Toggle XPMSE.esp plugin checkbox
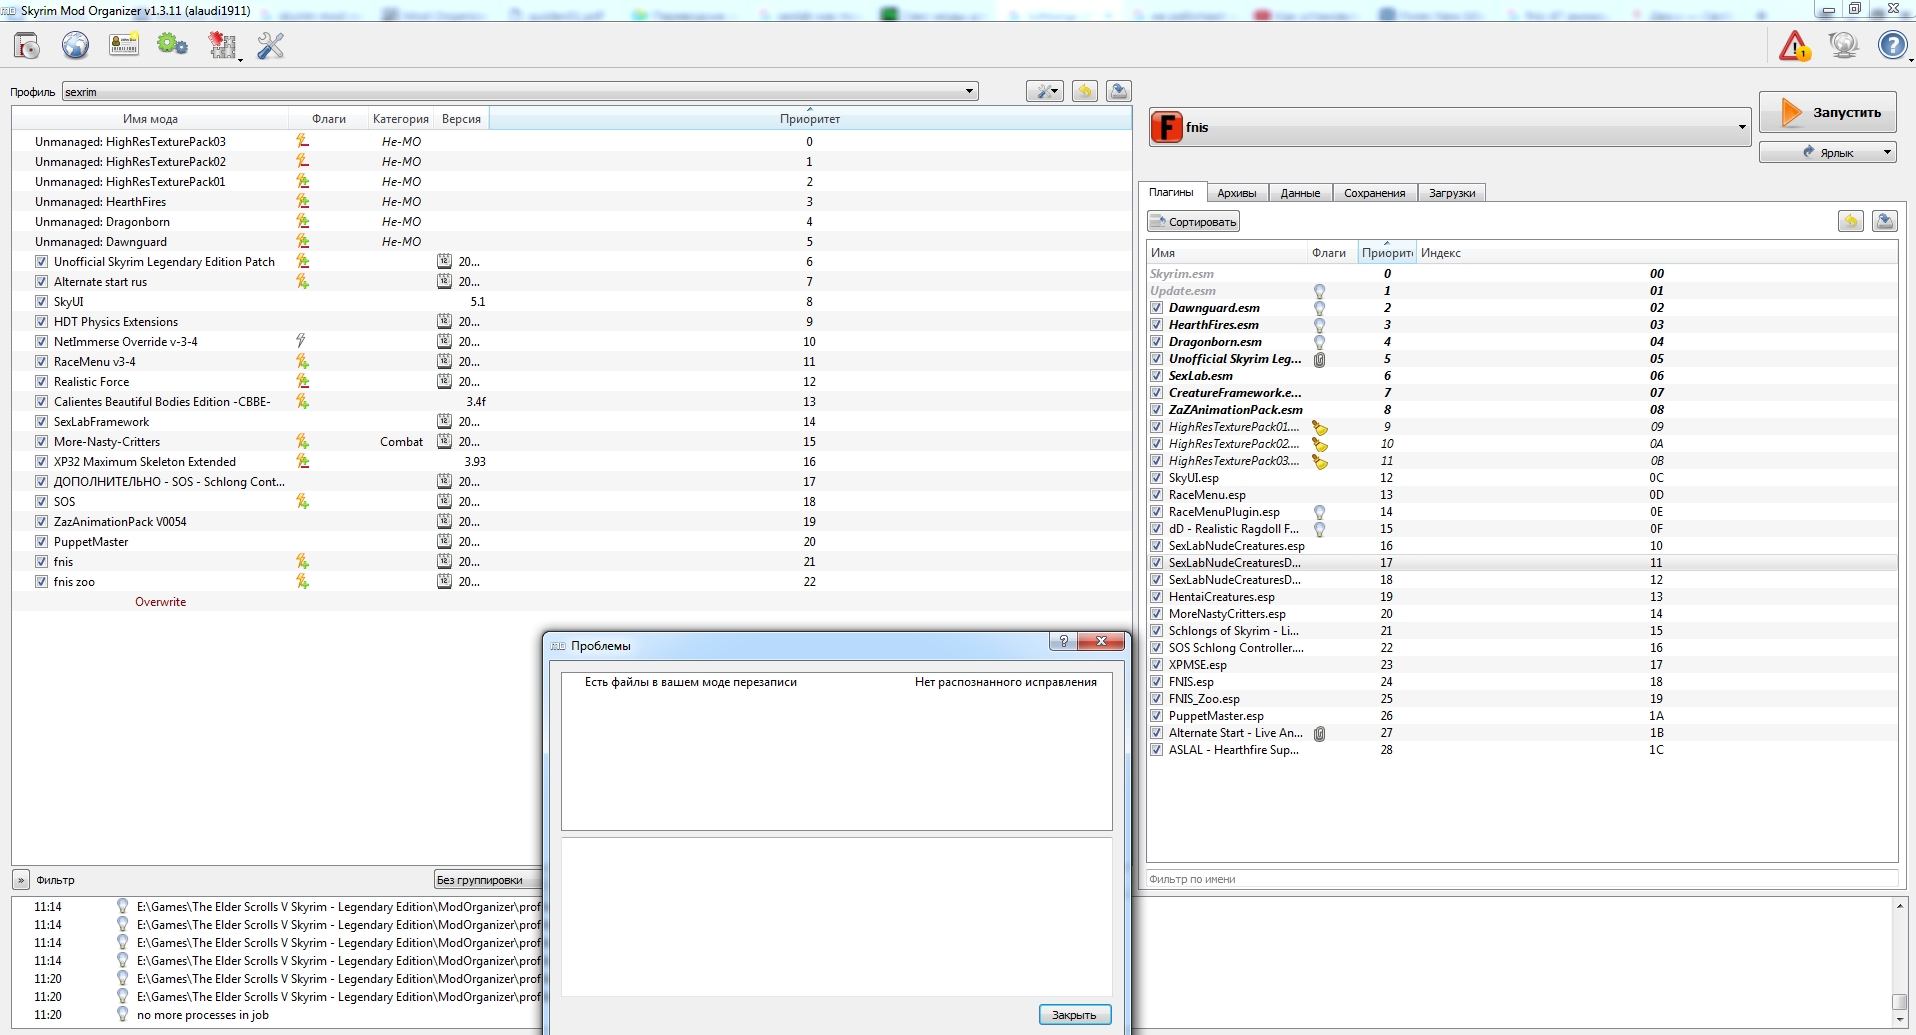1916x1035 pixels. (x=1156, y=665)
